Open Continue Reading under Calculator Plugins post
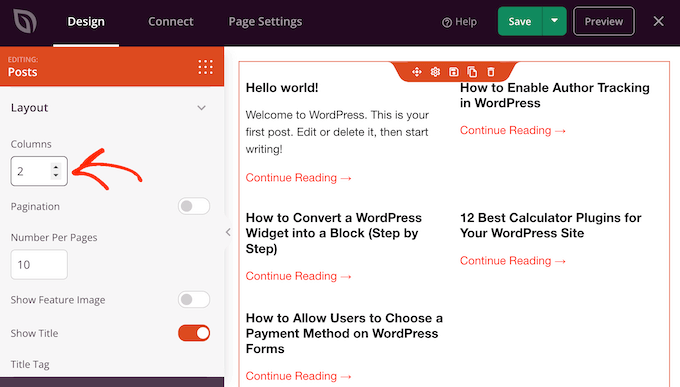This screenshot has height=387, width=680. [x=513, y=261]
